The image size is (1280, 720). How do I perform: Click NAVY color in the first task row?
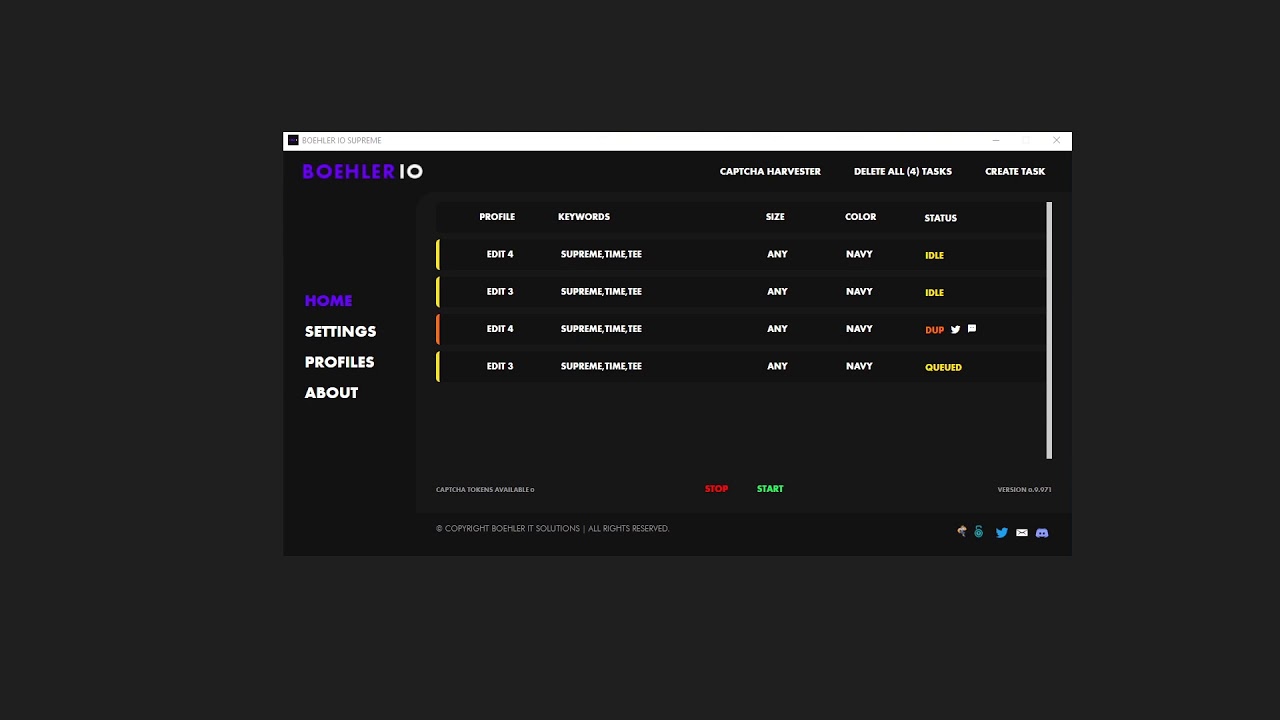(x=859, y=254)
